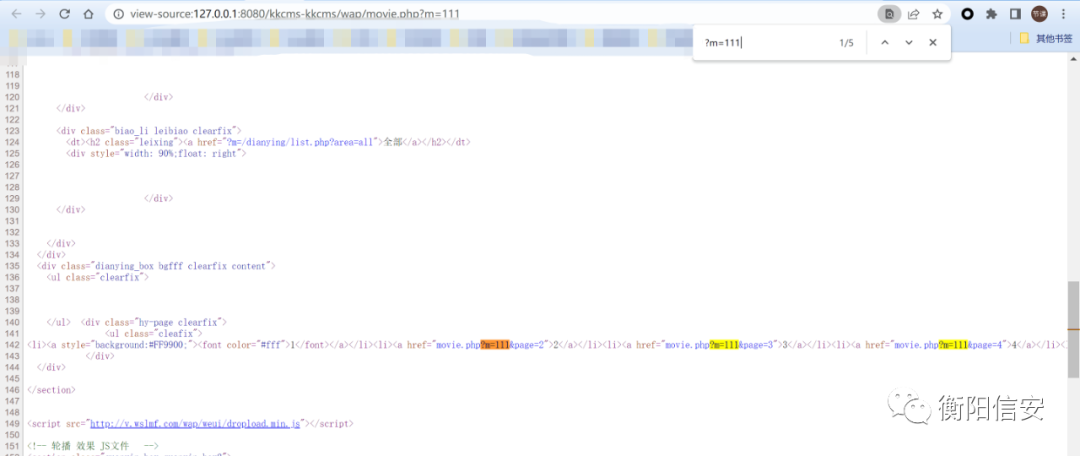The image size is (1080, 456).
Task: Click the movie.php?m=111&page=3 link
Action: coord(720,344)
